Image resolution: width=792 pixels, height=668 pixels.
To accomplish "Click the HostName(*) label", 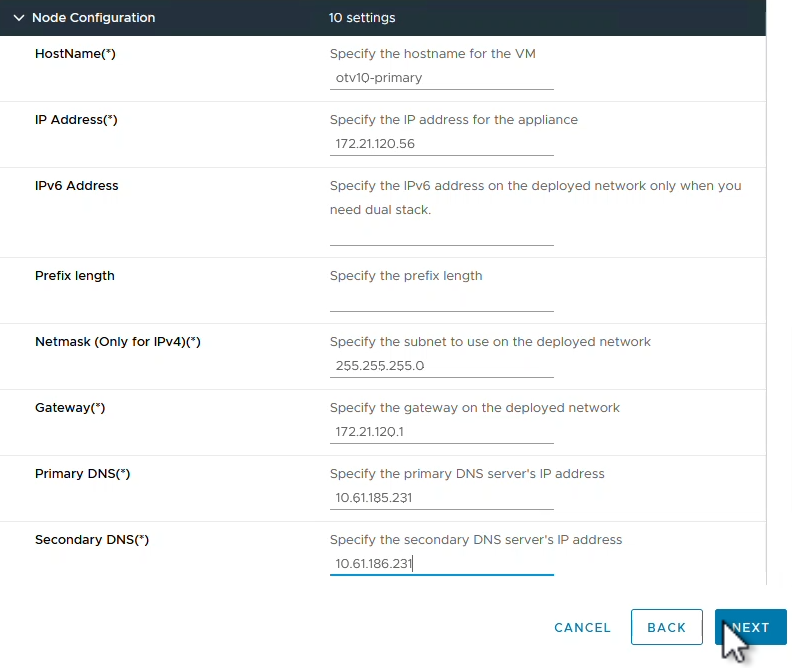I will (75, 54).
